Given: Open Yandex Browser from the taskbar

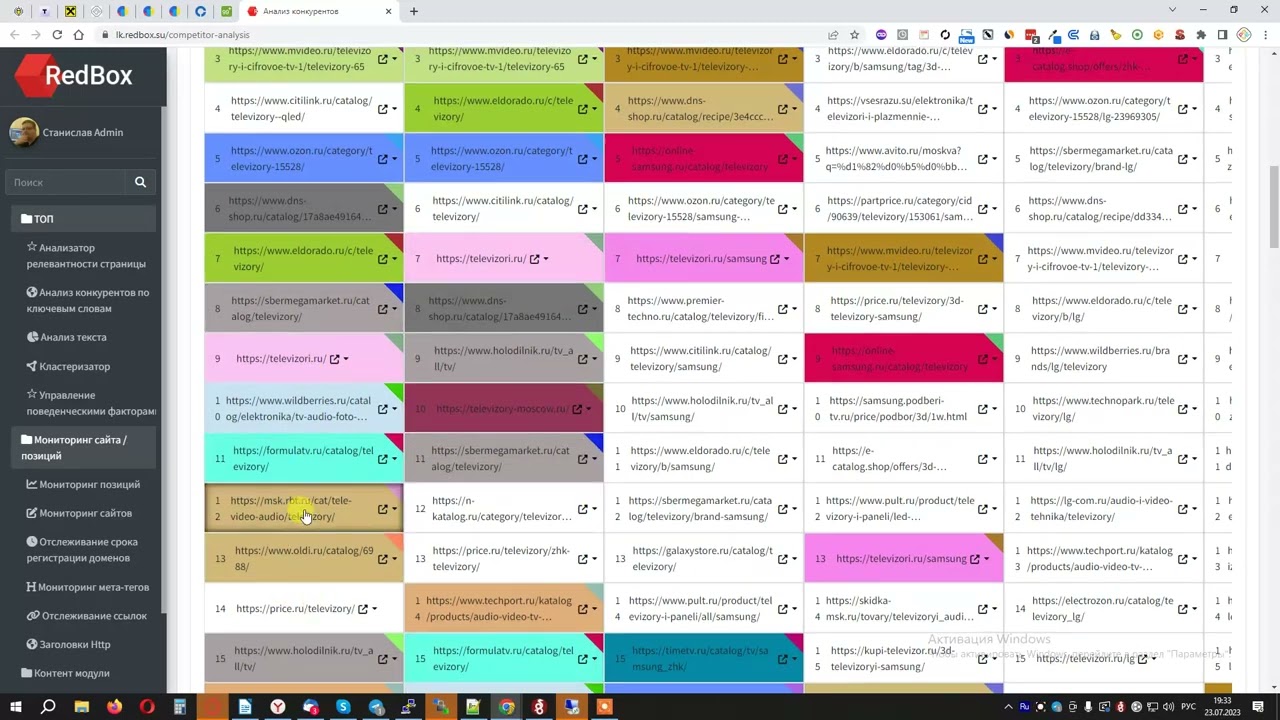Looking at the screenshot, I should 278,707.
